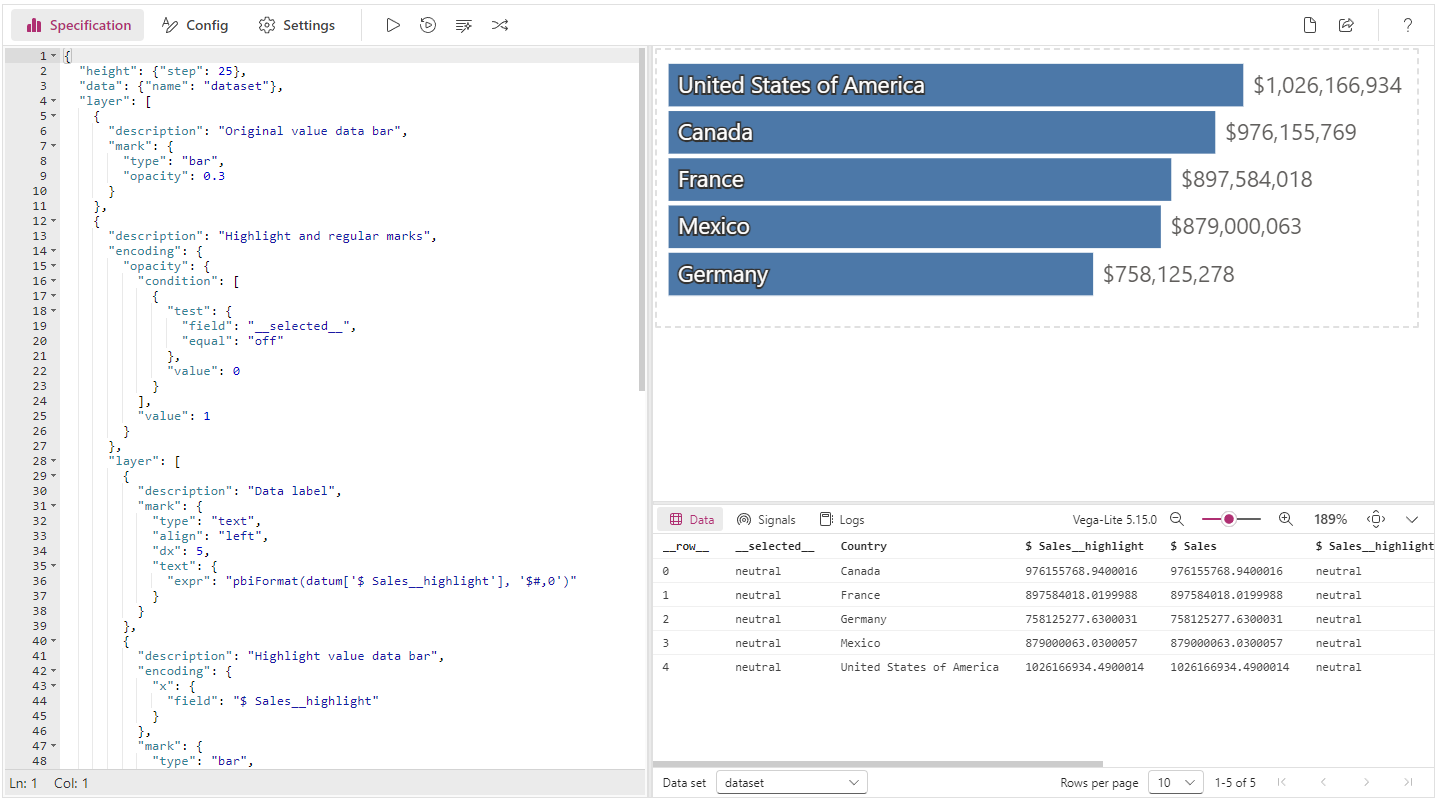The image size is (1437, 801).
Task: Adjust the zoom level slider
Action: (1231, 519)
